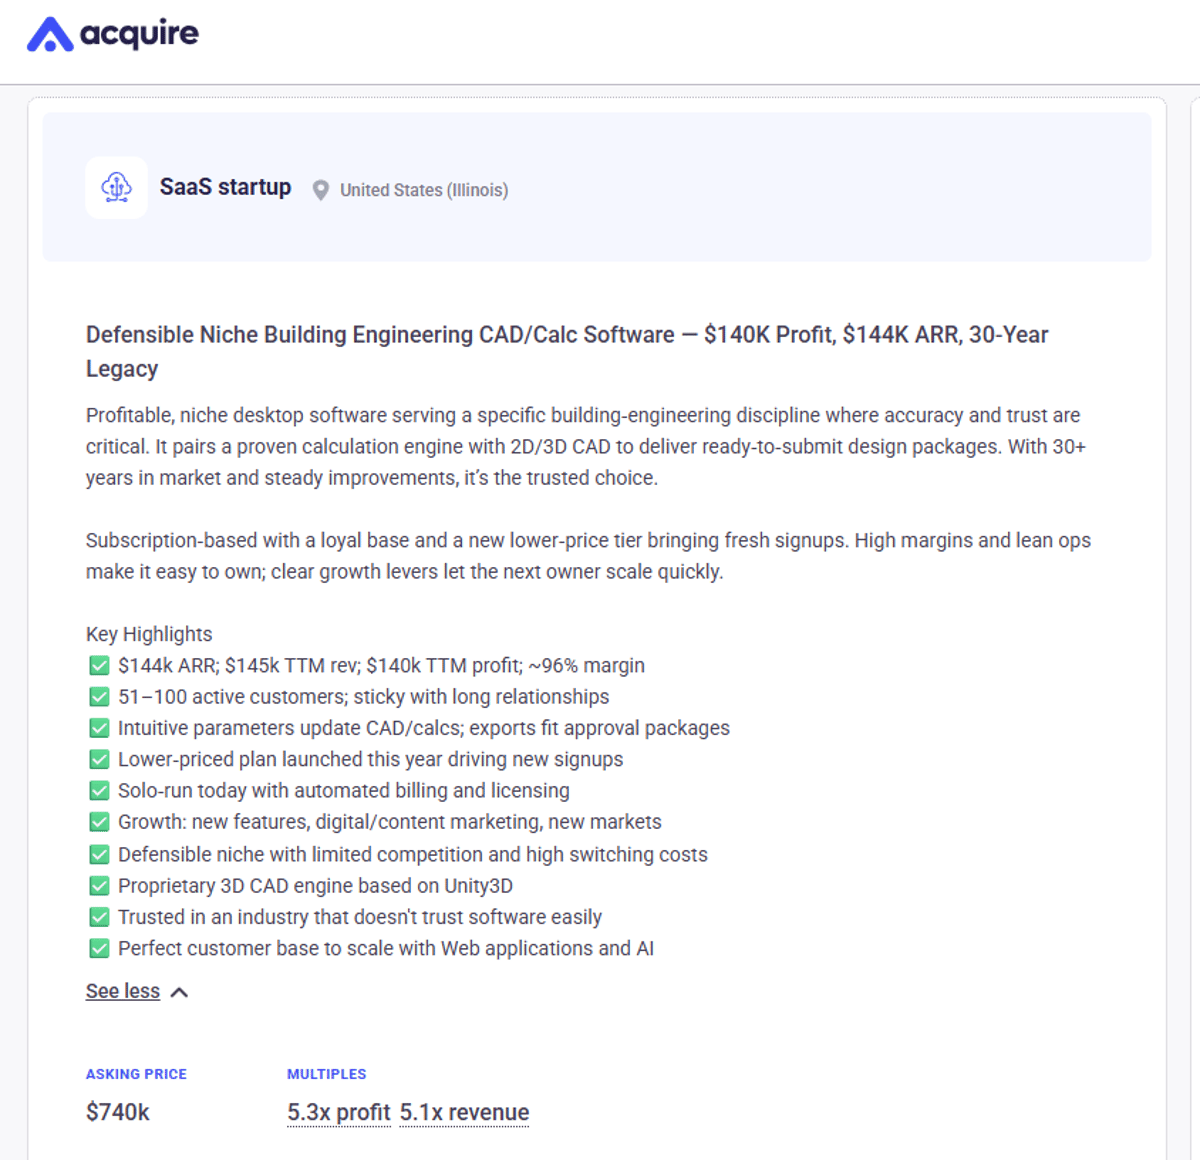Image resolution: width=1200 pixels, height=1160 pixels.
Task: Toggle the check on the Growth highlight line
Action: tap(99, 822)
